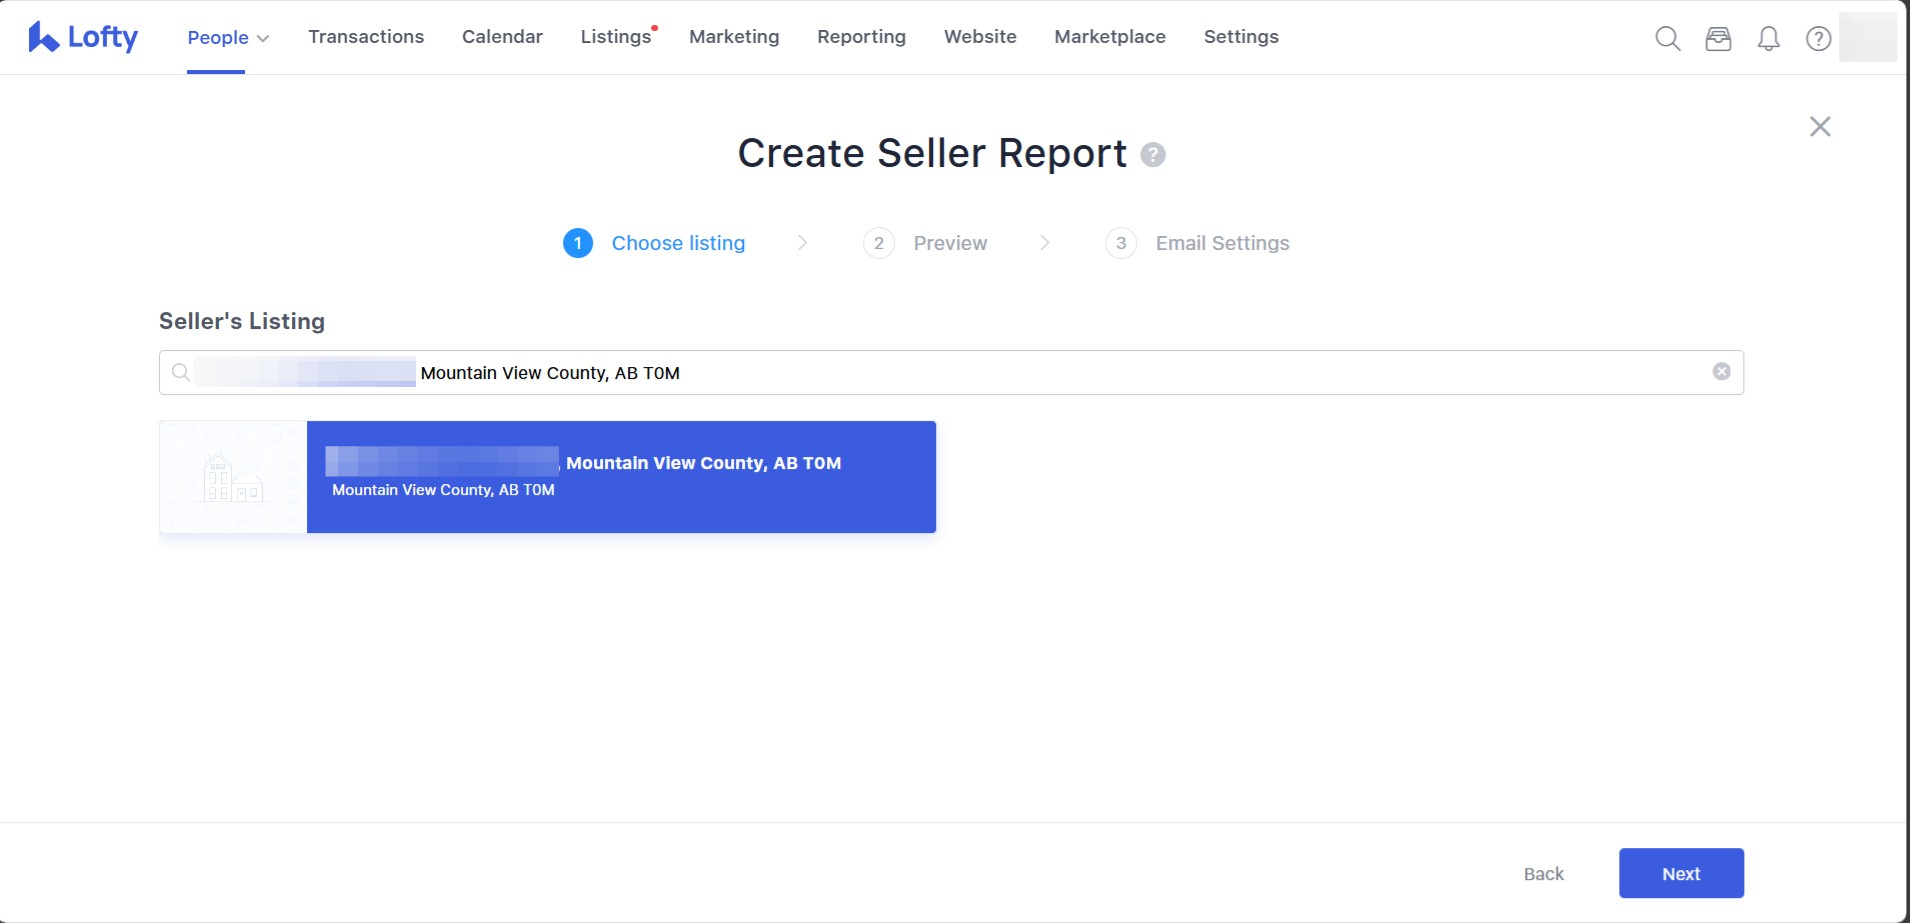
Task: Expand the People dropdown menu
Action: 228,37
